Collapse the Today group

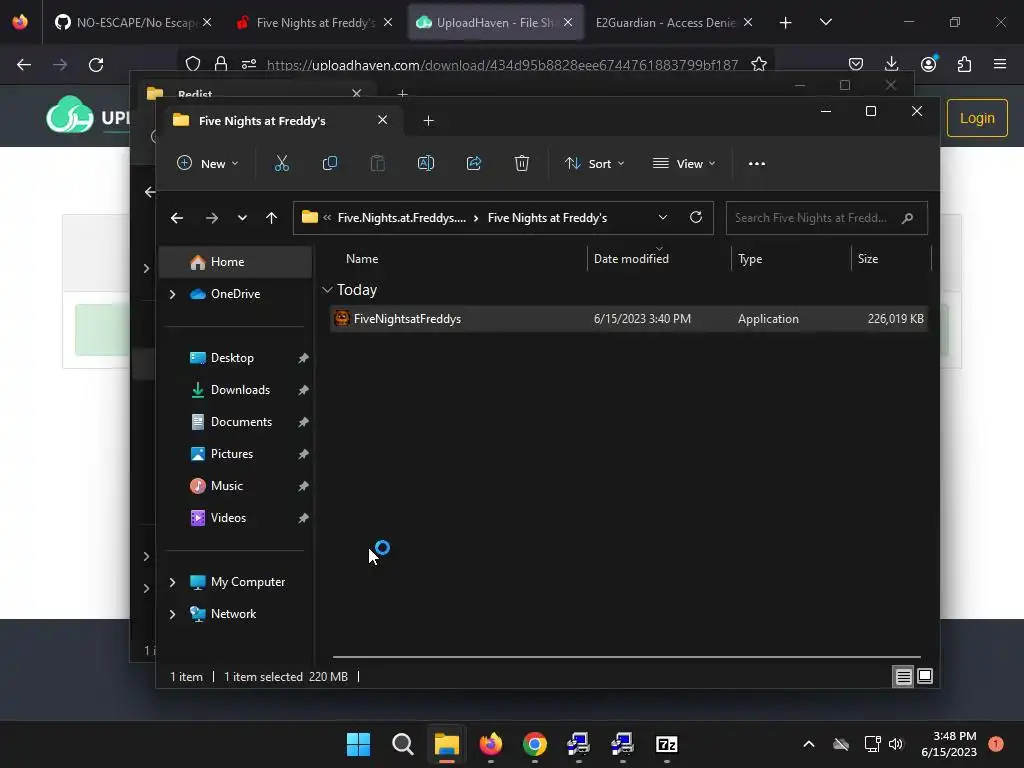[327, 289]
